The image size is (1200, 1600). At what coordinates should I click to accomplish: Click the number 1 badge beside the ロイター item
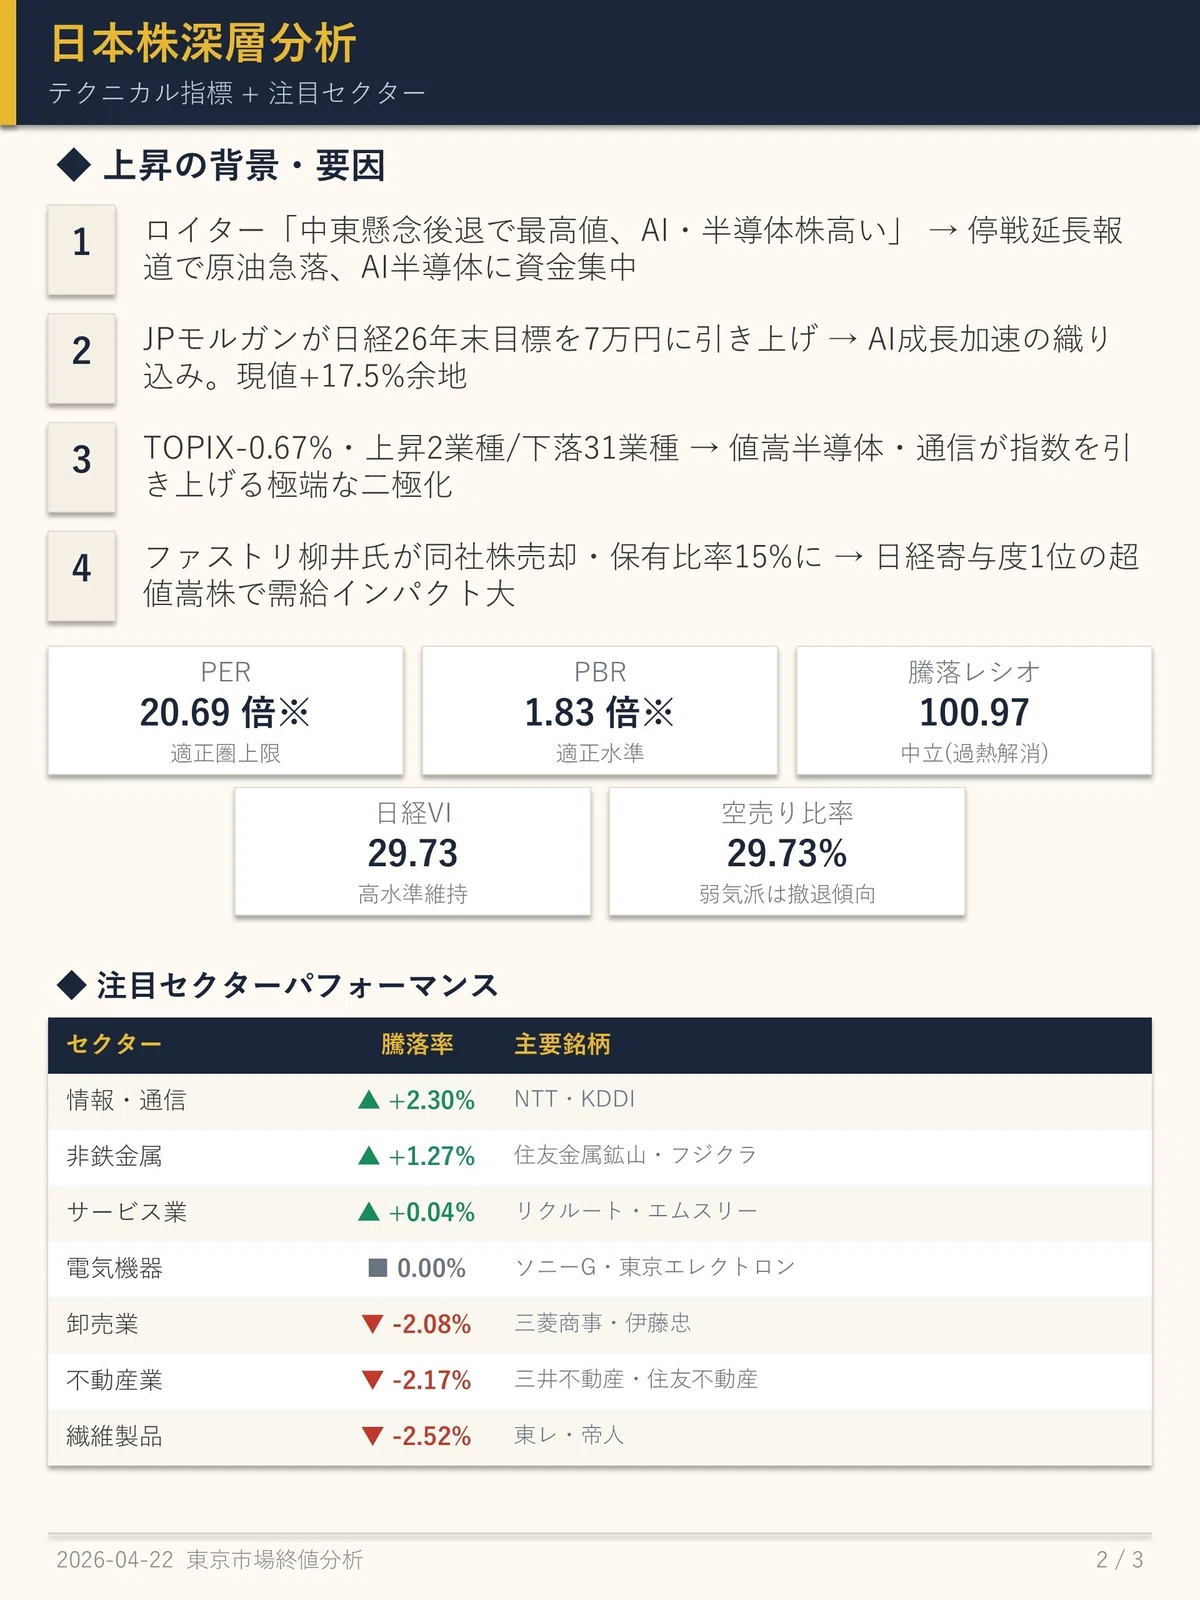(x=81, y=248)
